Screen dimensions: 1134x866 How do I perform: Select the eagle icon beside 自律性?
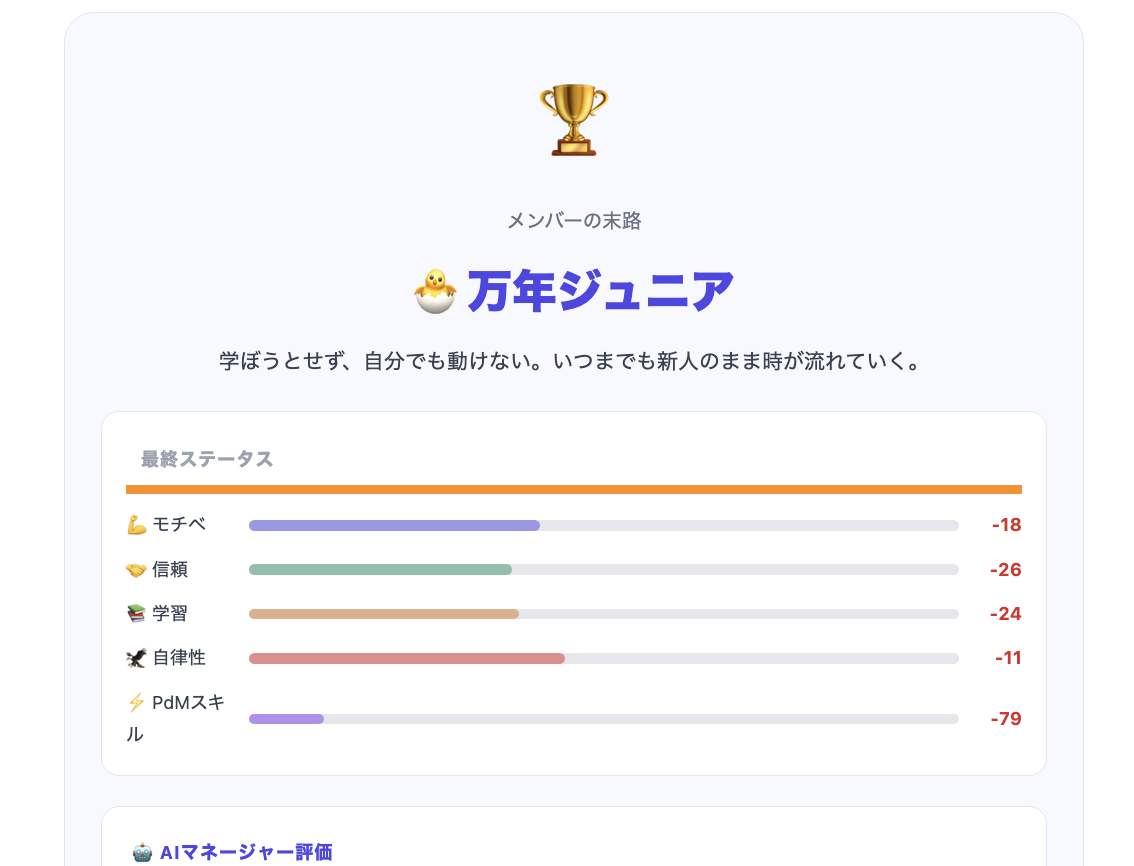138,657
